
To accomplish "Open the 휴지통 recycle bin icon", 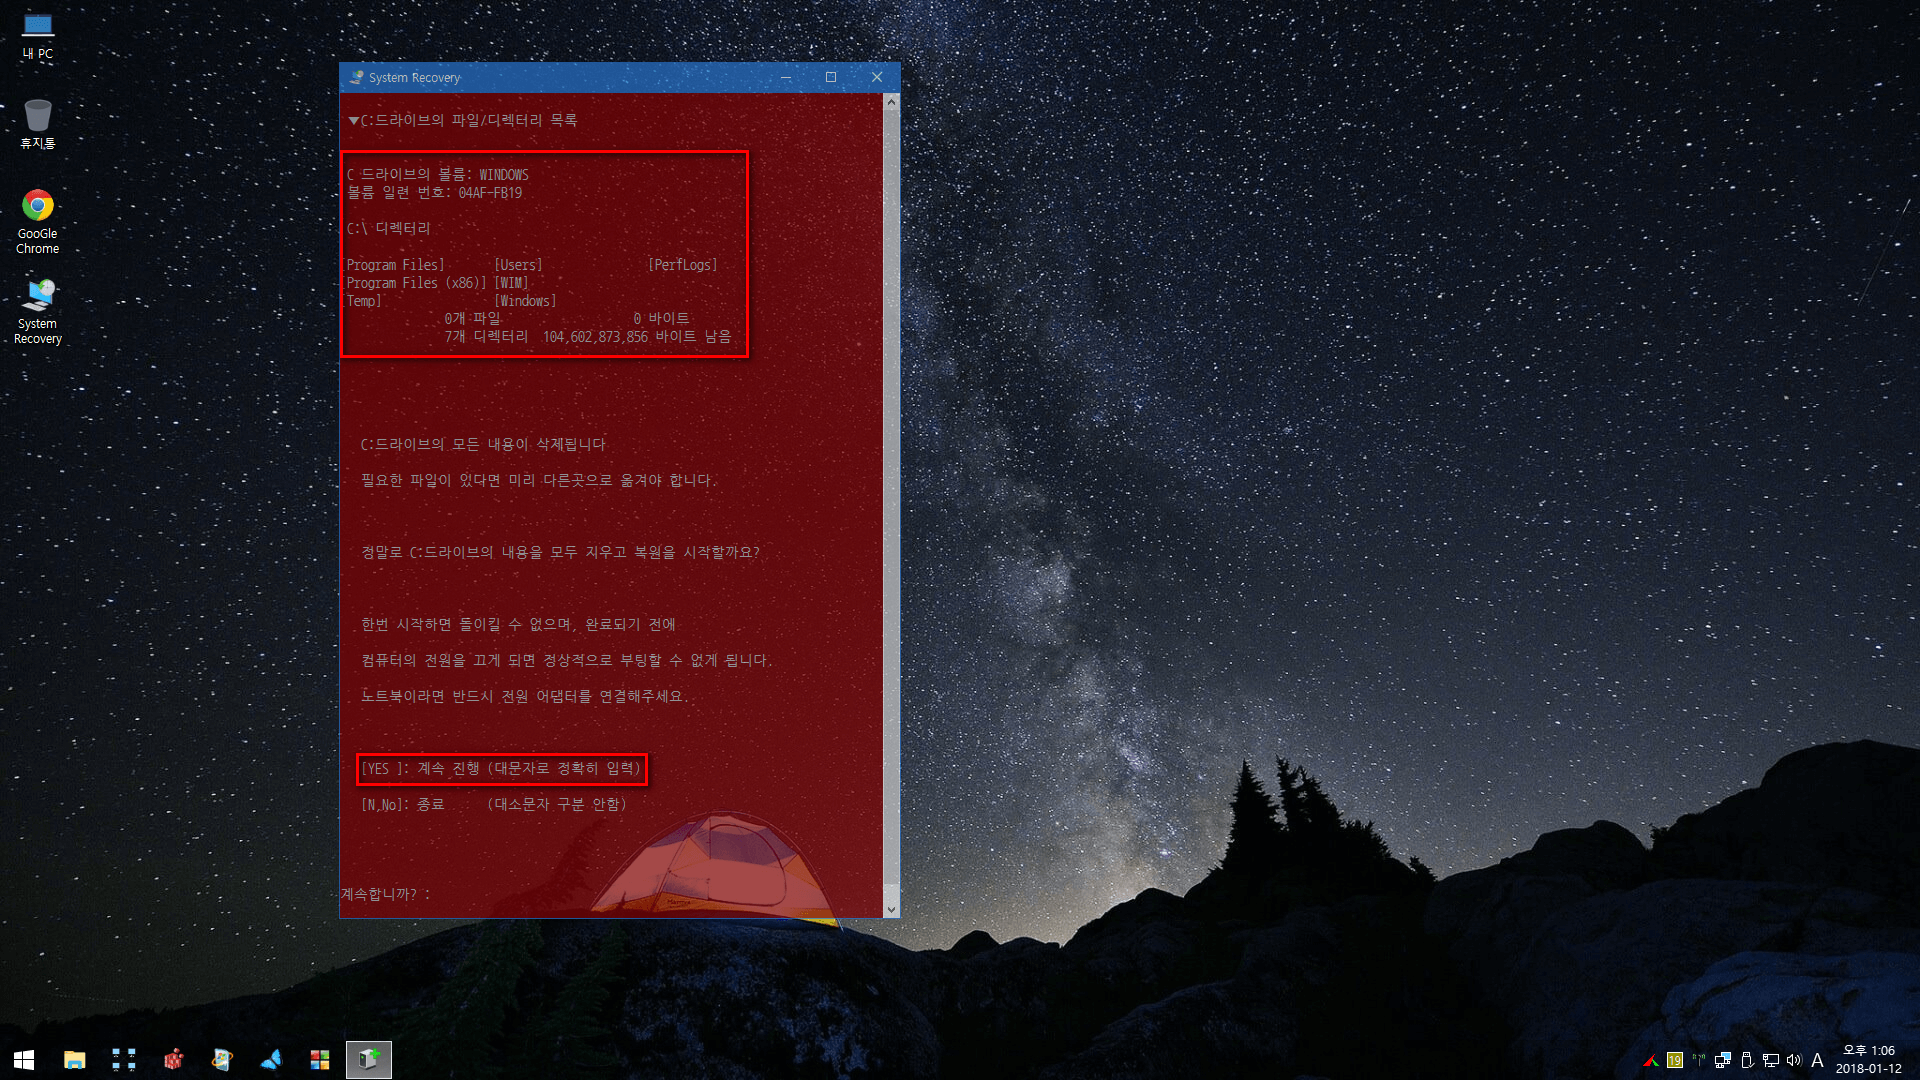I will (x=38, y=124).
